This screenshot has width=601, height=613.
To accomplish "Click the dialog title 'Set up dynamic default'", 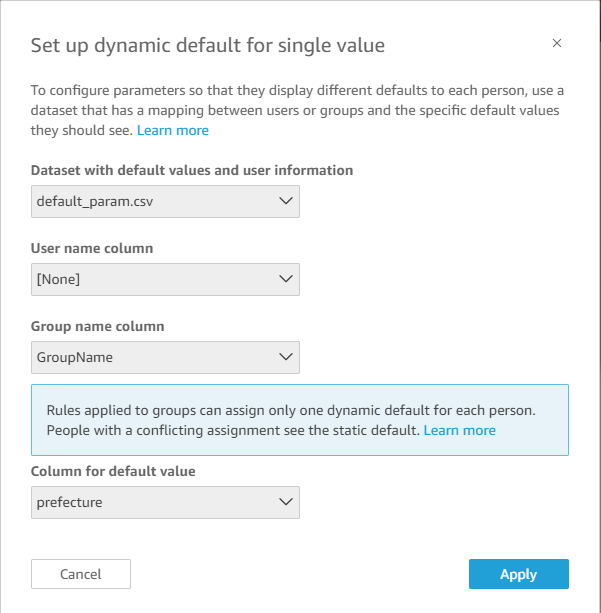I will 208,45.
